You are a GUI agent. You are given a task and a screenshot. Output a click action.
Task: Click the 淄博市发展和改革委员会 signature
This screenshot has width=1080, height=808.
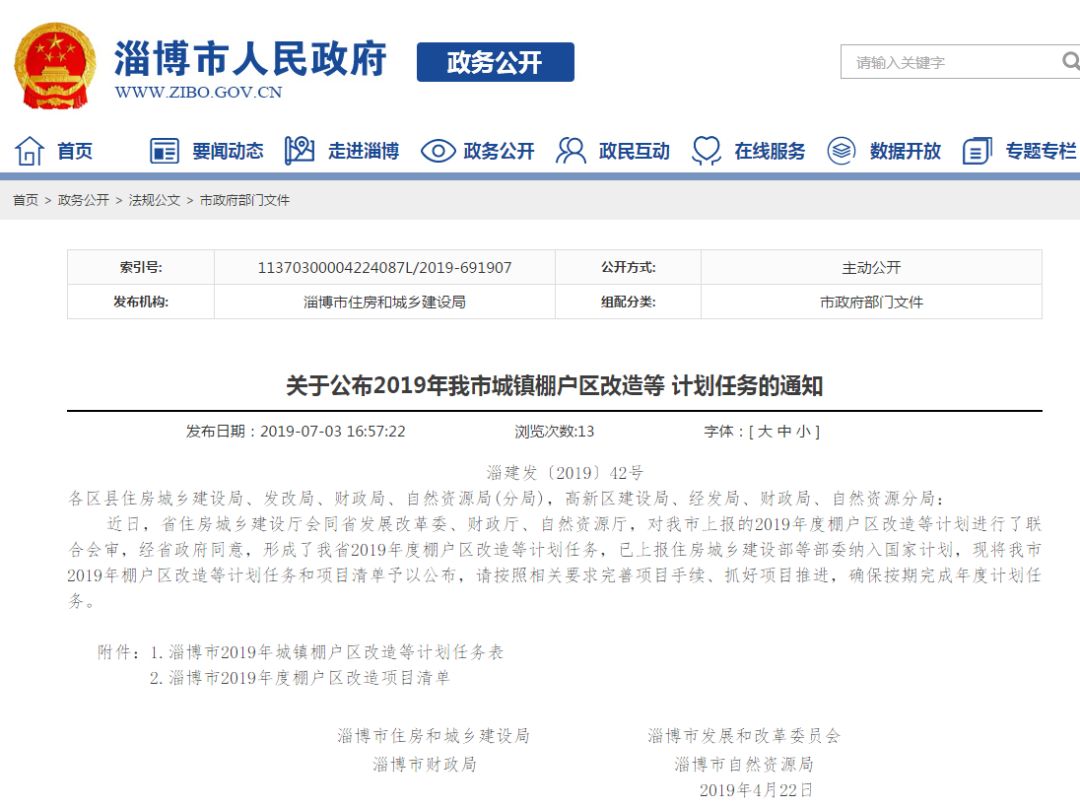744,736
